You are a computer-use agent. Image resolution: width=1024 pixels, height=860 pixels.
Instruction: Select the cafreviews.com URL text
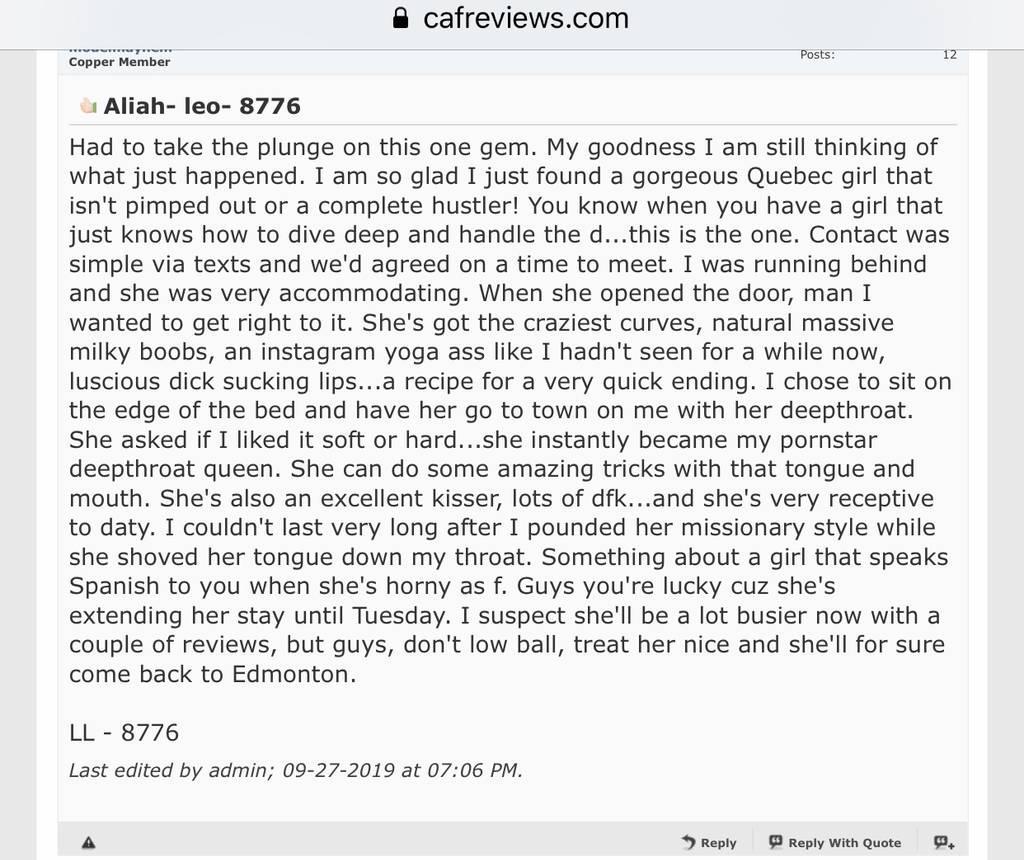pos(526,18)
